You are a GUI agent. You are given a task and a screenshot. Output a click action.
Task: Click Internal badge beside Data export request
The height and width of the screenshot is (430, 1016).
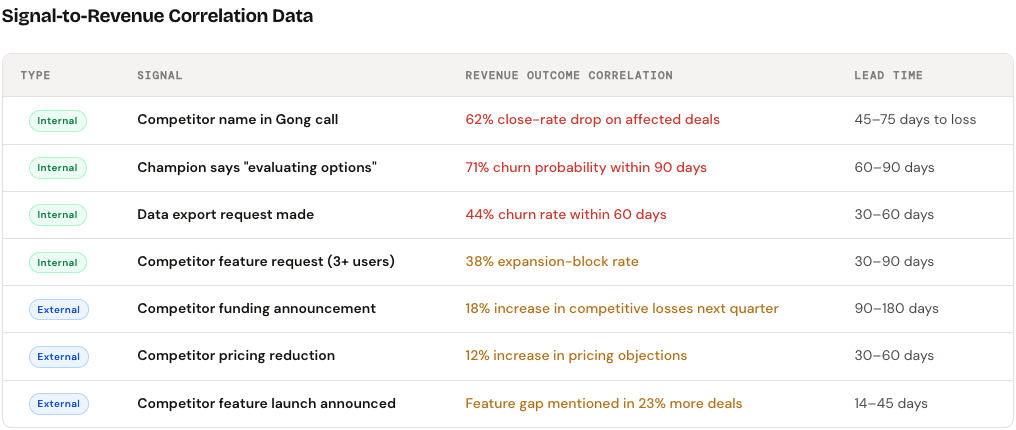pyautogui.click(x=58, y=215)
